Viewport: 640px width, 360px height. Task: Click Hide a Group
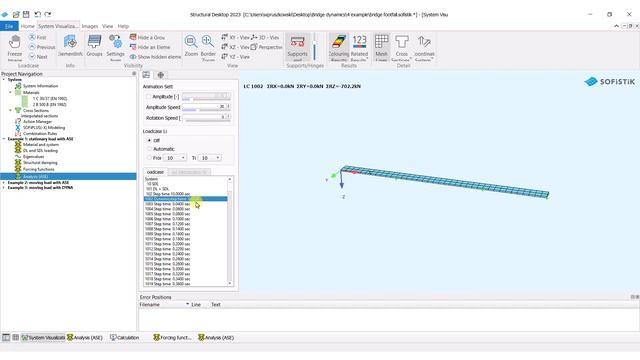pos(147,37)
